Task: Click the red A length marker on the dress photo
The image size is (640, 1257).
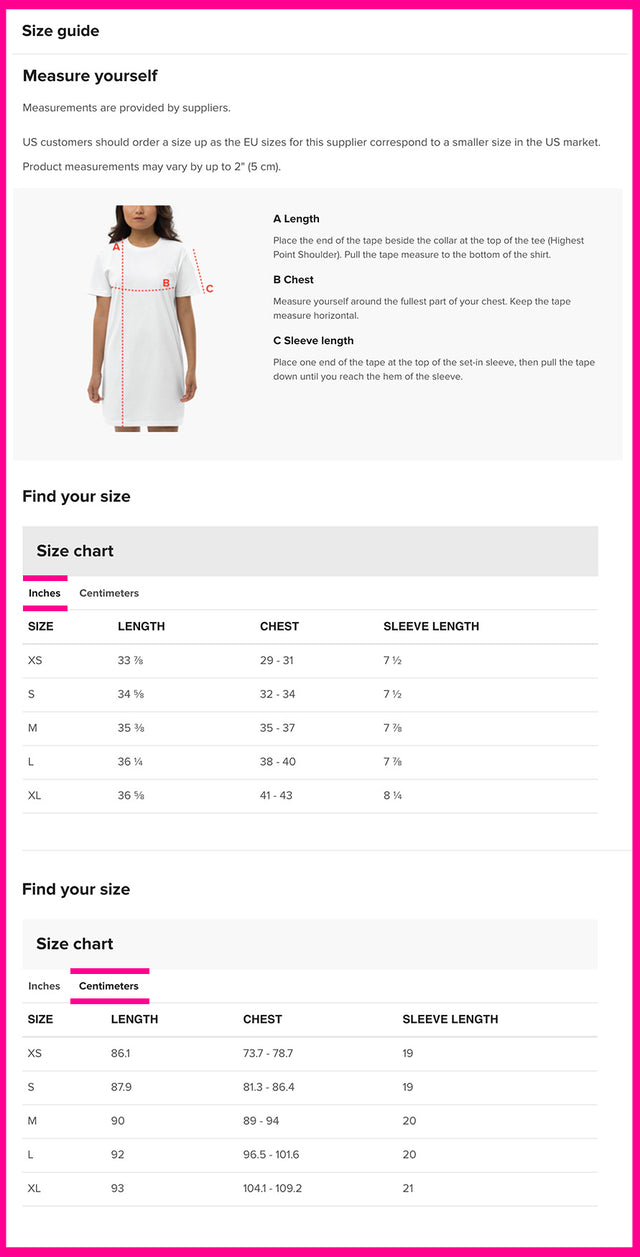Action: point(116,246)
